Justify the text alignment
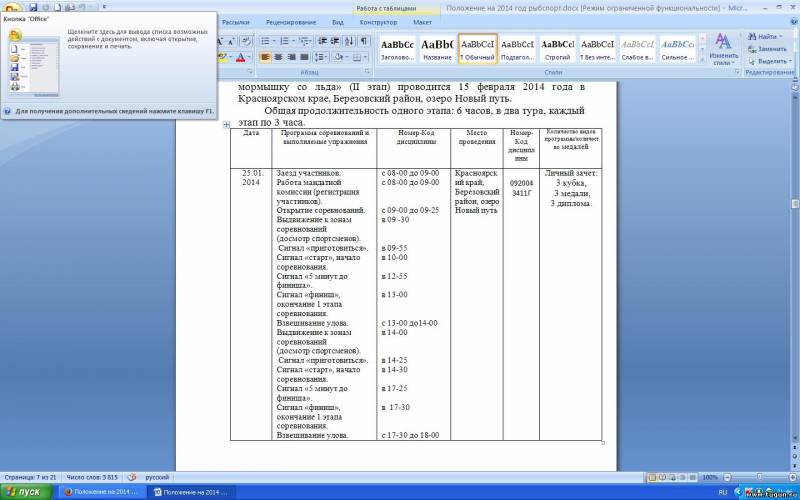Viewport: 800px width, 500px height. [305, 57]
